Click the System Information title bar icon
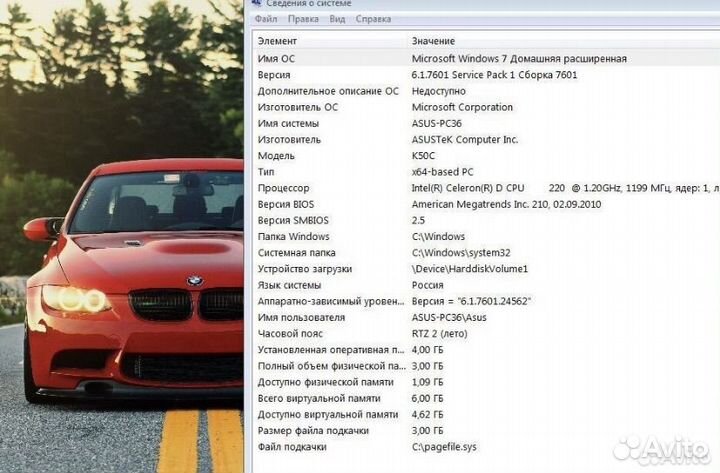 click(x=257, y=3)
